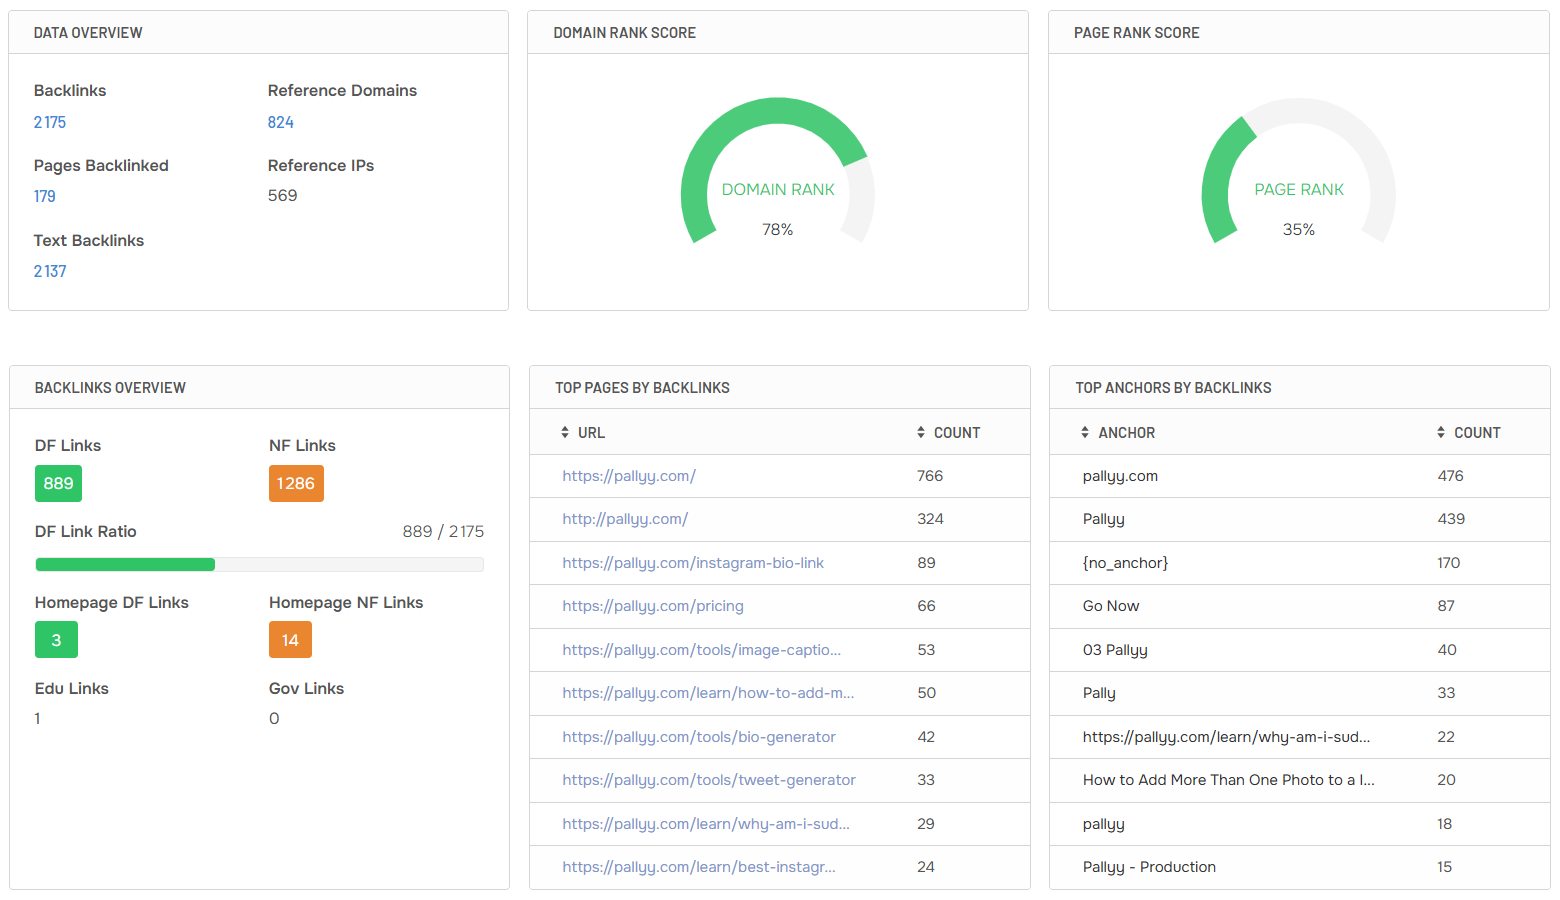Screen dimensions: 1560x900
Task: Open the tools/bio-generator page URL
Action: point(699,737)
